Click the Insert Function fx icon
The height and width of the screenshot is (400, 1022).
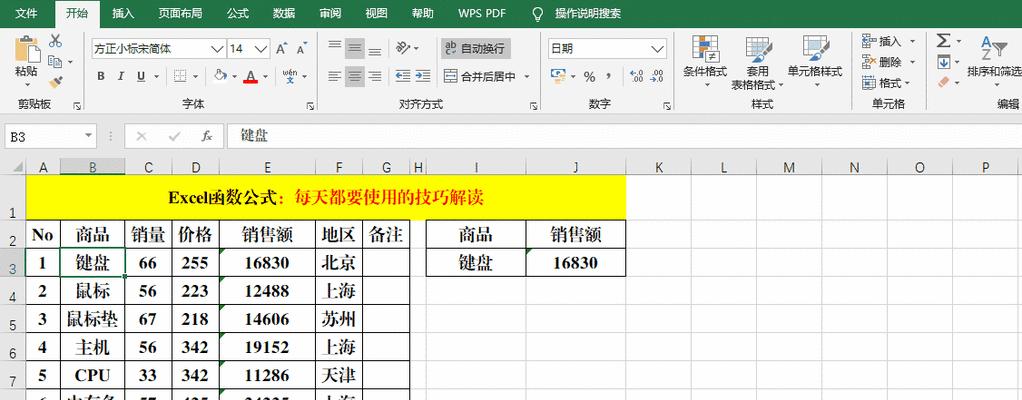click(207, 136)
